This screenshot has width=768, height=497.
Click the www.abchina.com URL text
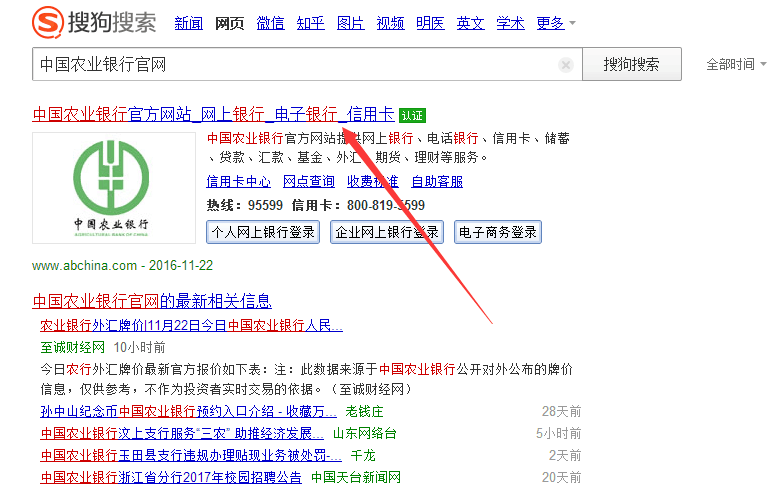pyautogui.click(x=84, y=265)
